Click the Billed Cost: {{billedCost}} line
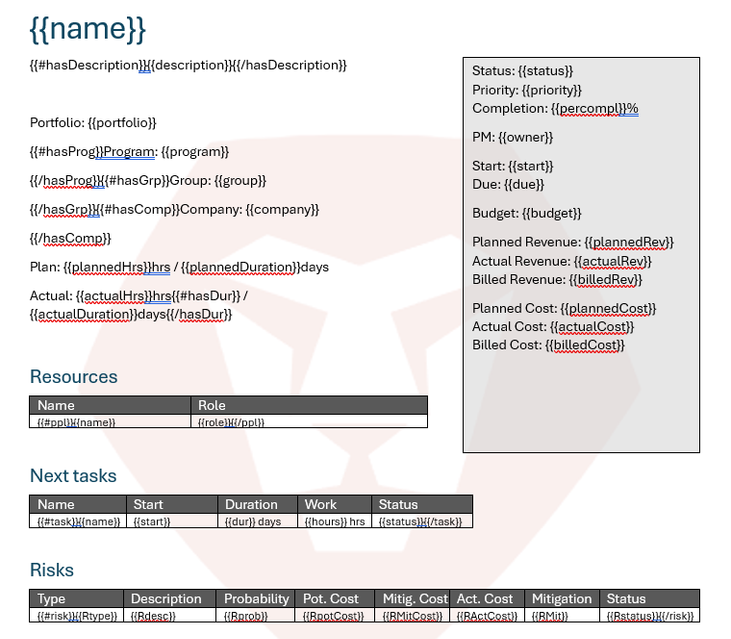The image size is (731, 639). 548,345
